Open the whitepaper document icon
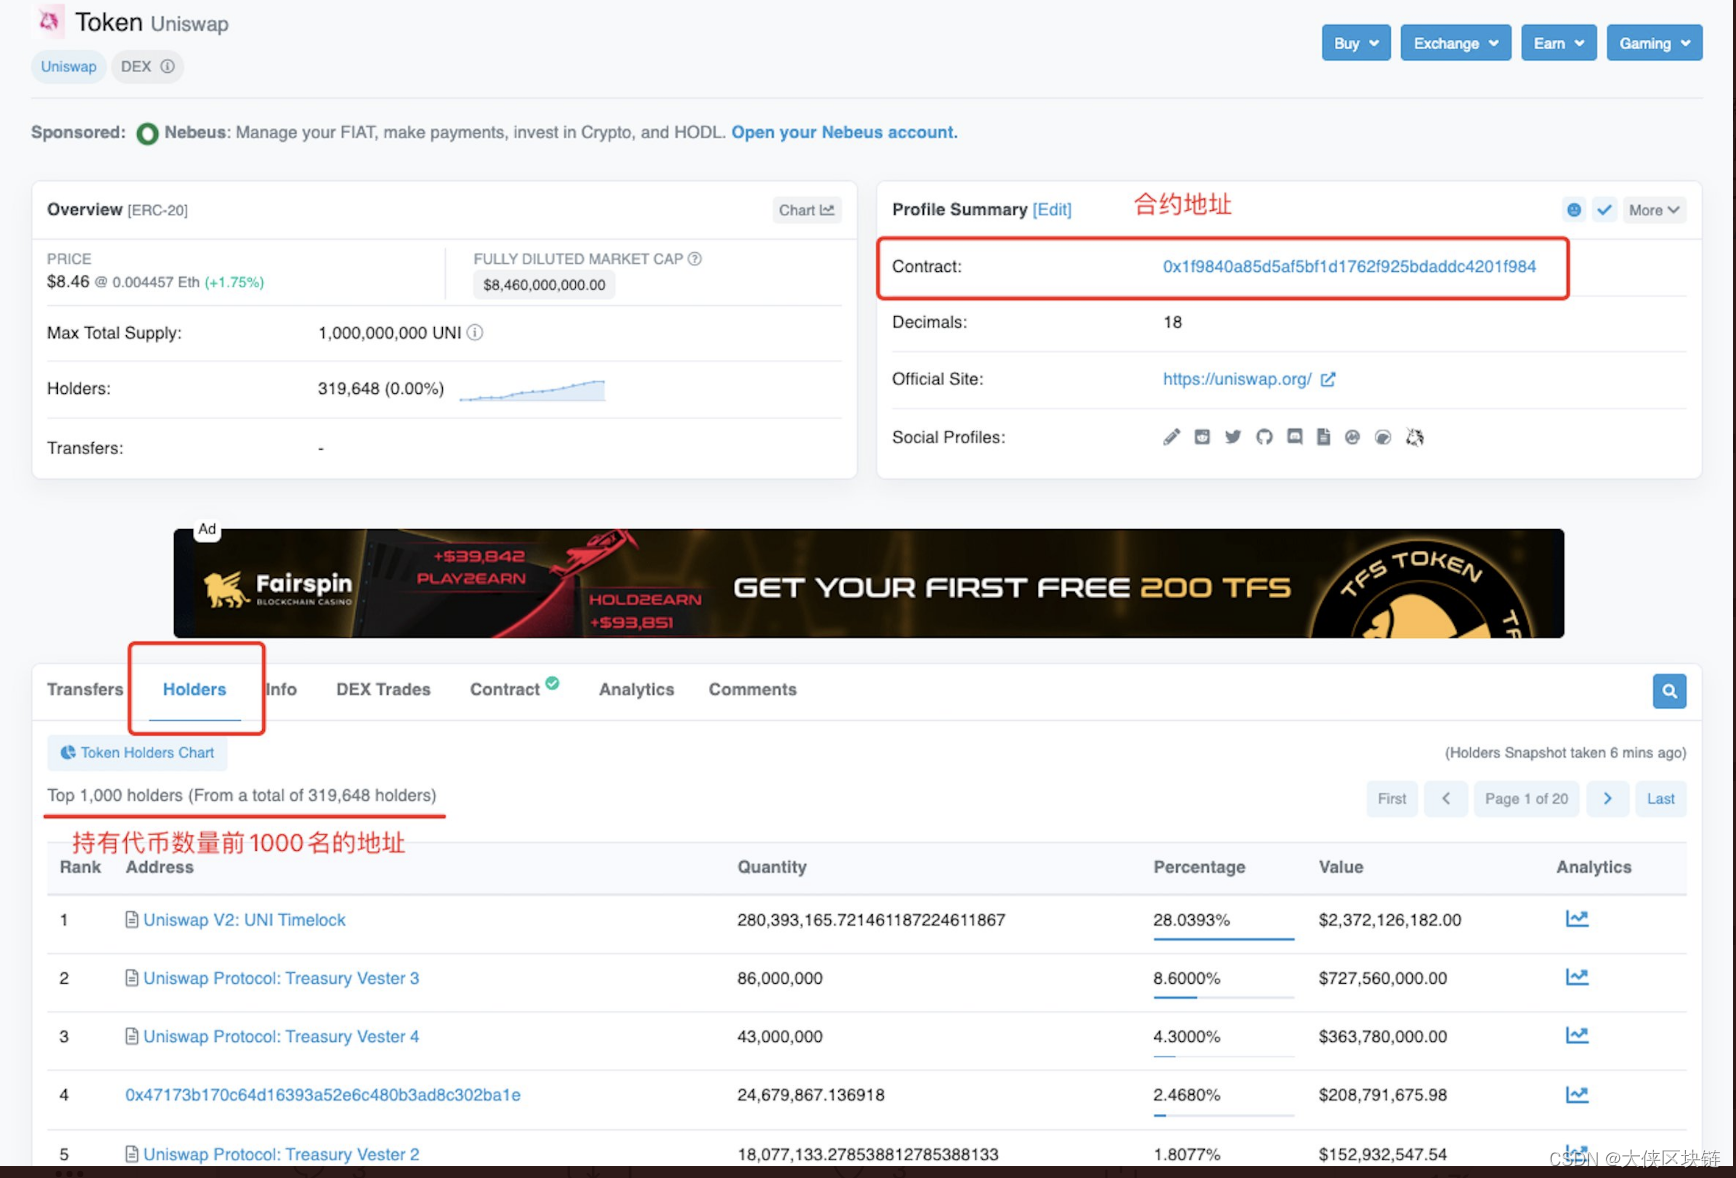 point(1323,437)
